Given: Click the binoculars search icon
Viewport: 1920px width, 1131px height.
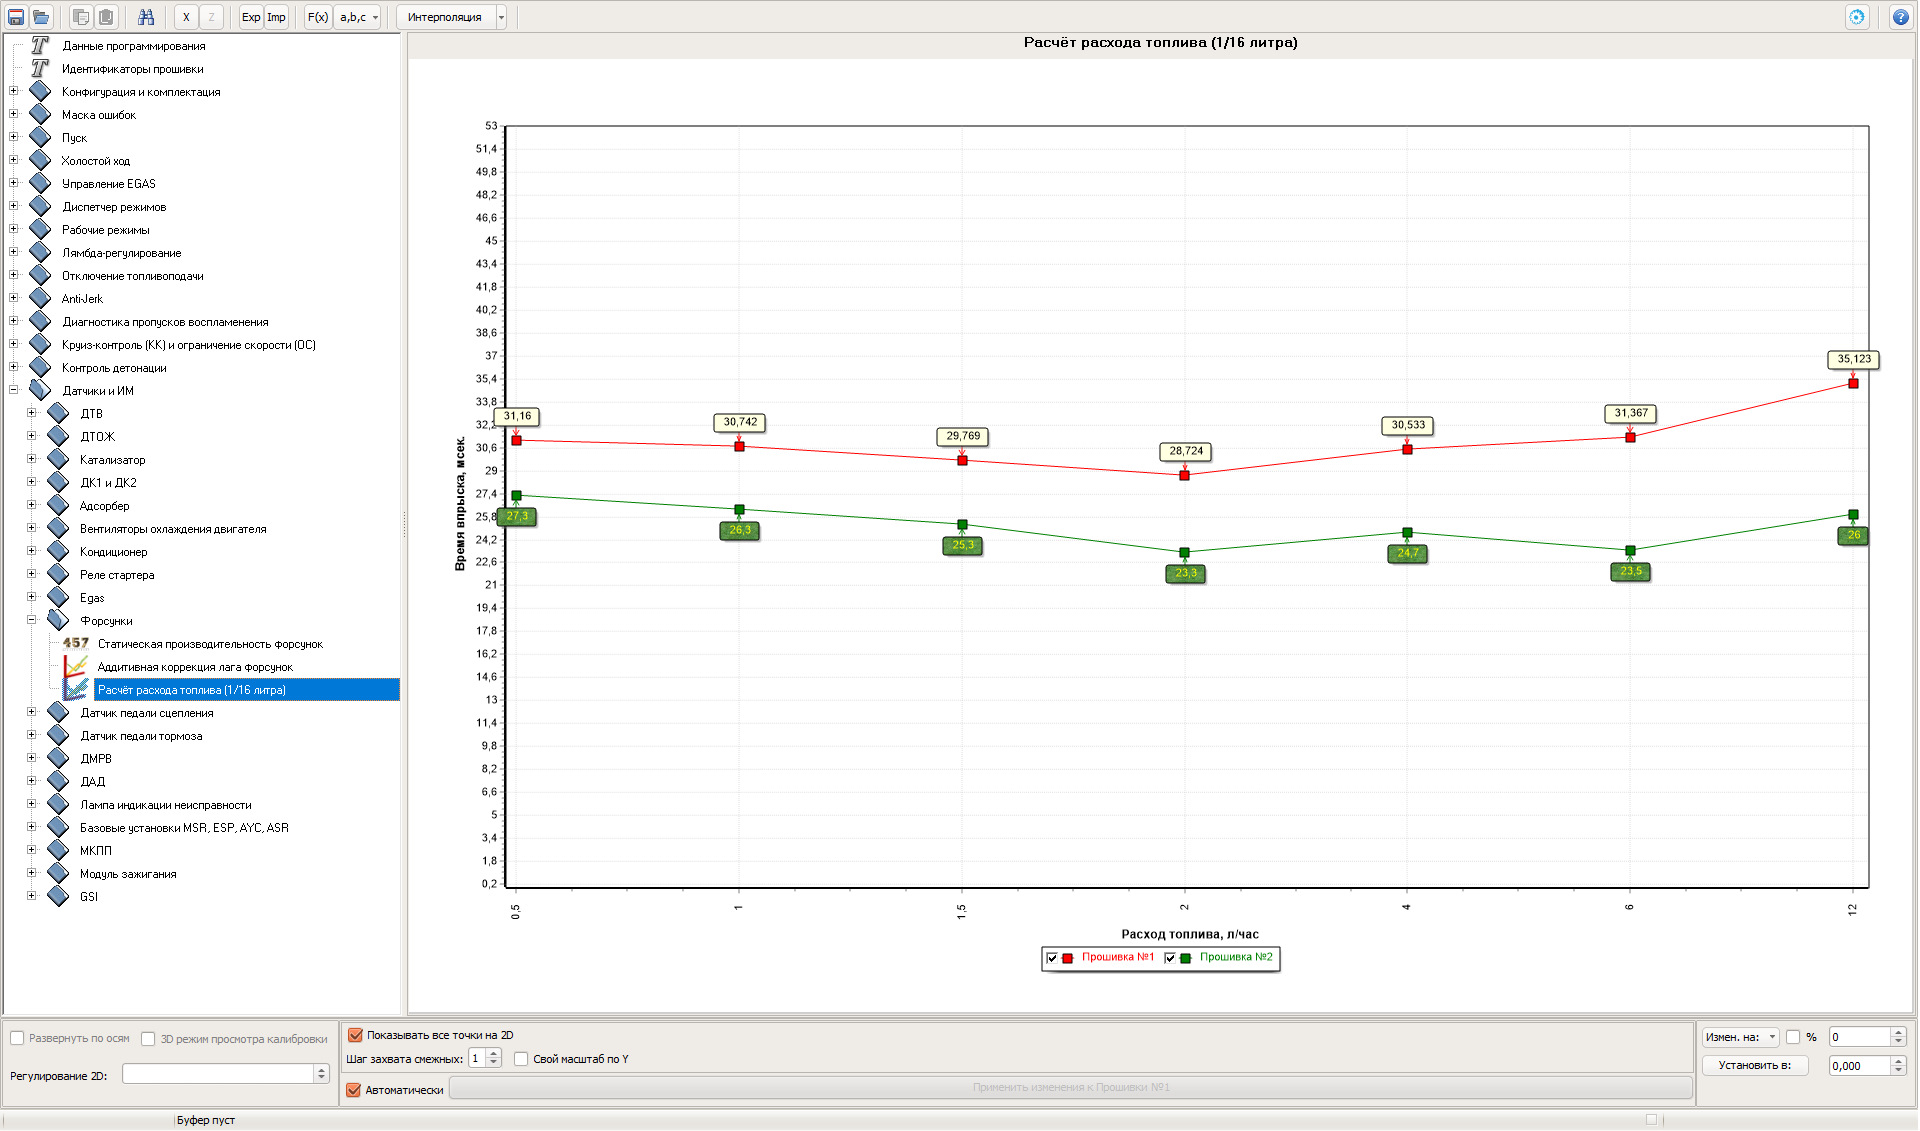Looking at the screenshot, I should coord(146,17).
